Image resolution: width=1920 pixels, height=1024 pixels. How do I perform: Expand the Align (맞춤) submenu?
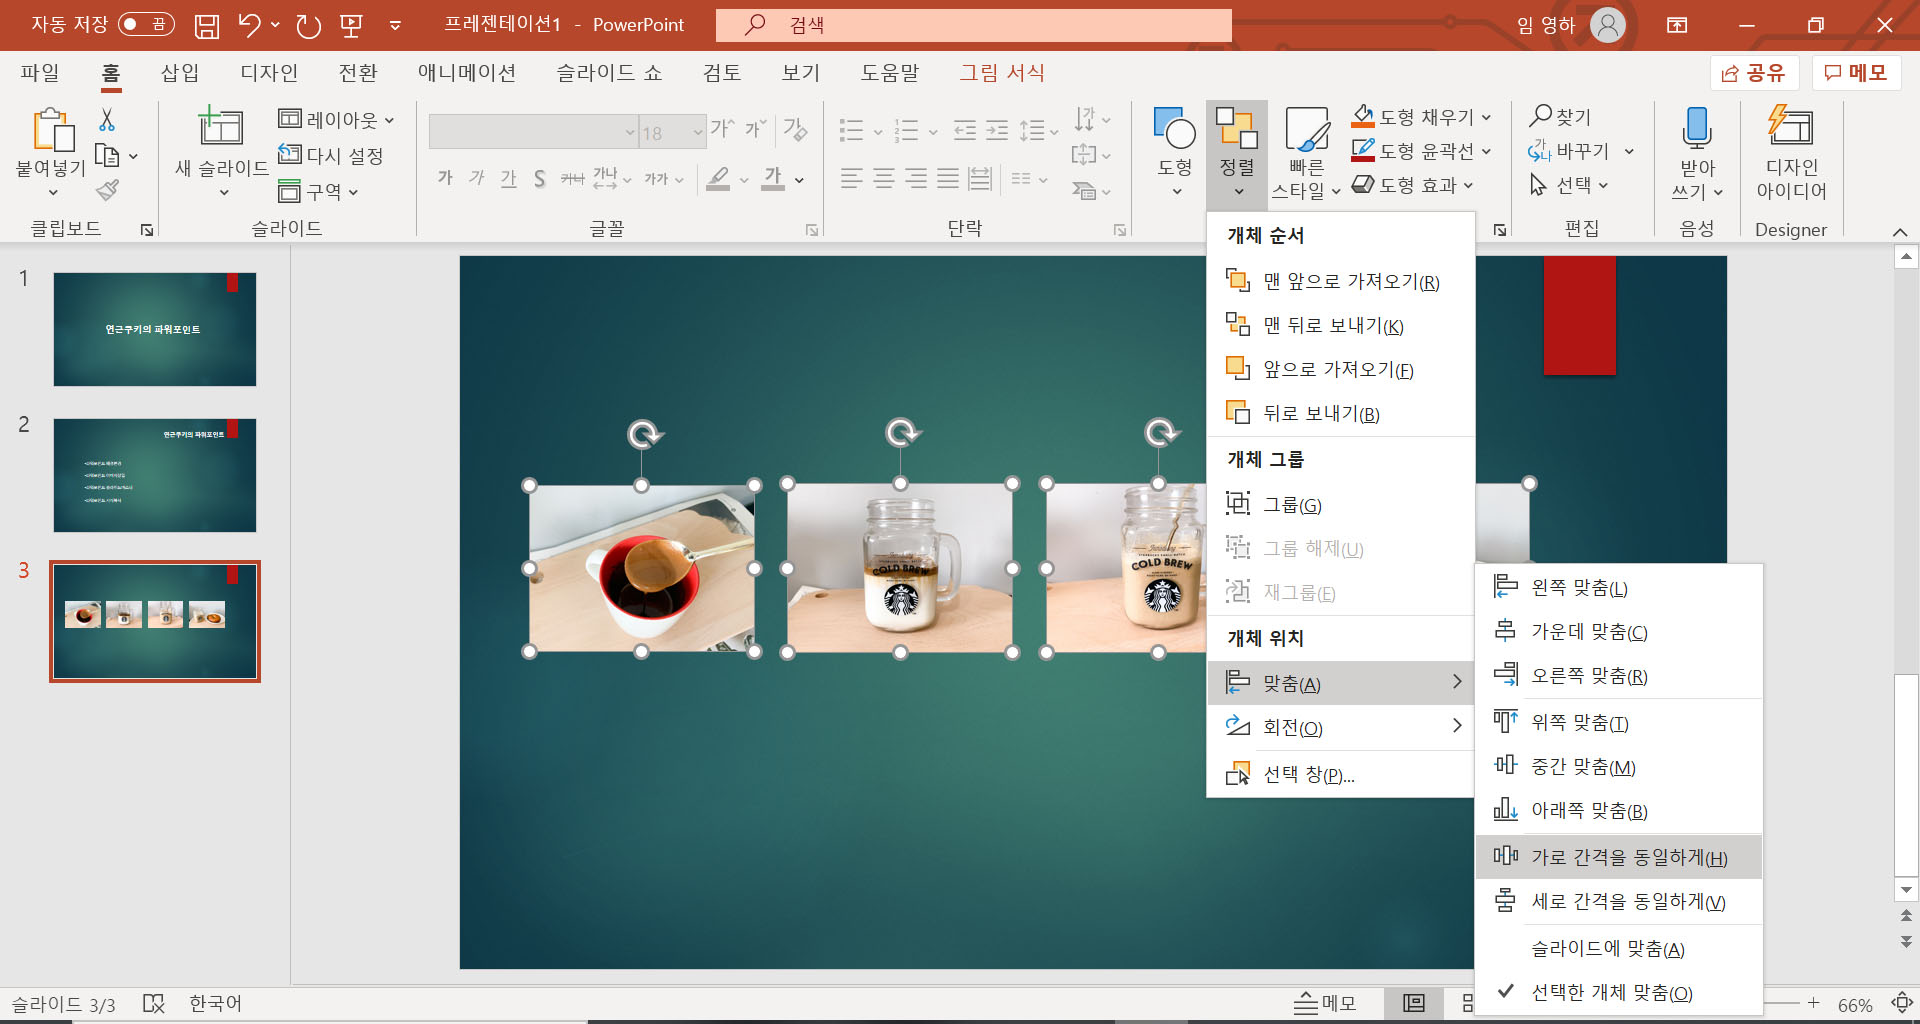point(1340,683)
